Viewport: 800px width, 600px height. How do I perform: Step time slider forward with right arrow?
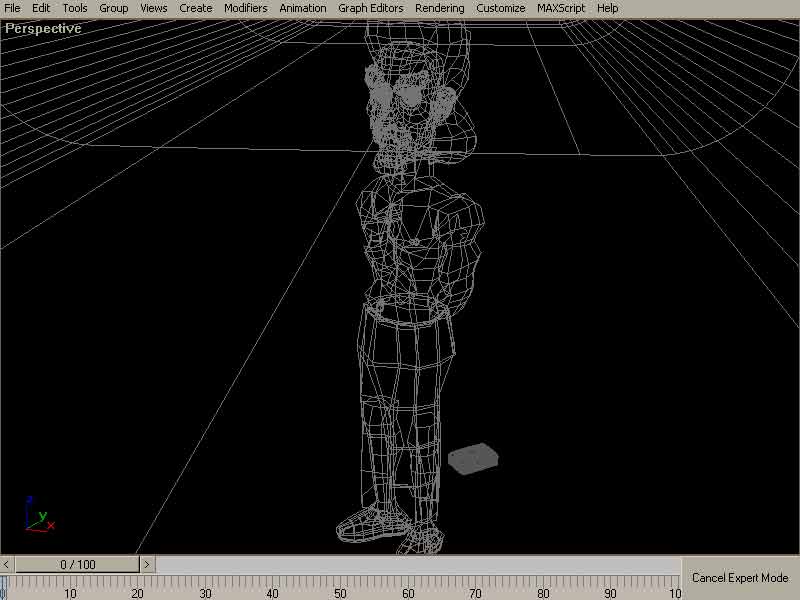(x=147, y=565)
